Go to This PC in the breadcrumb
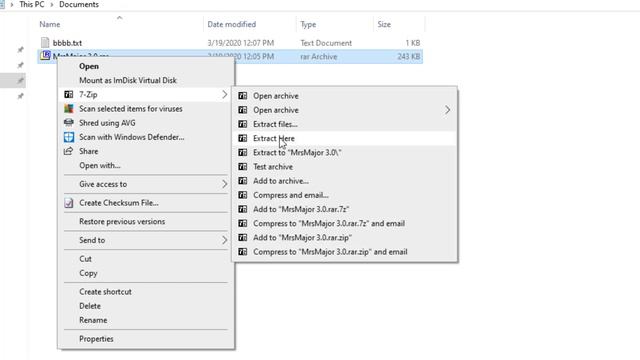The height and width of the screenshot is (360, 640). click(x=32, y=5)
